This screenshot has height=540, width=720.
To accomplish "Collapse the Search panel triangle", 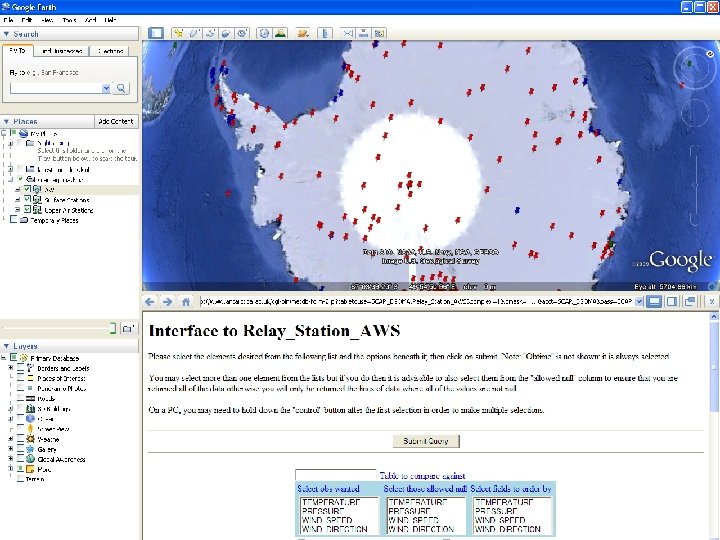I will click(x=6, y=34).
